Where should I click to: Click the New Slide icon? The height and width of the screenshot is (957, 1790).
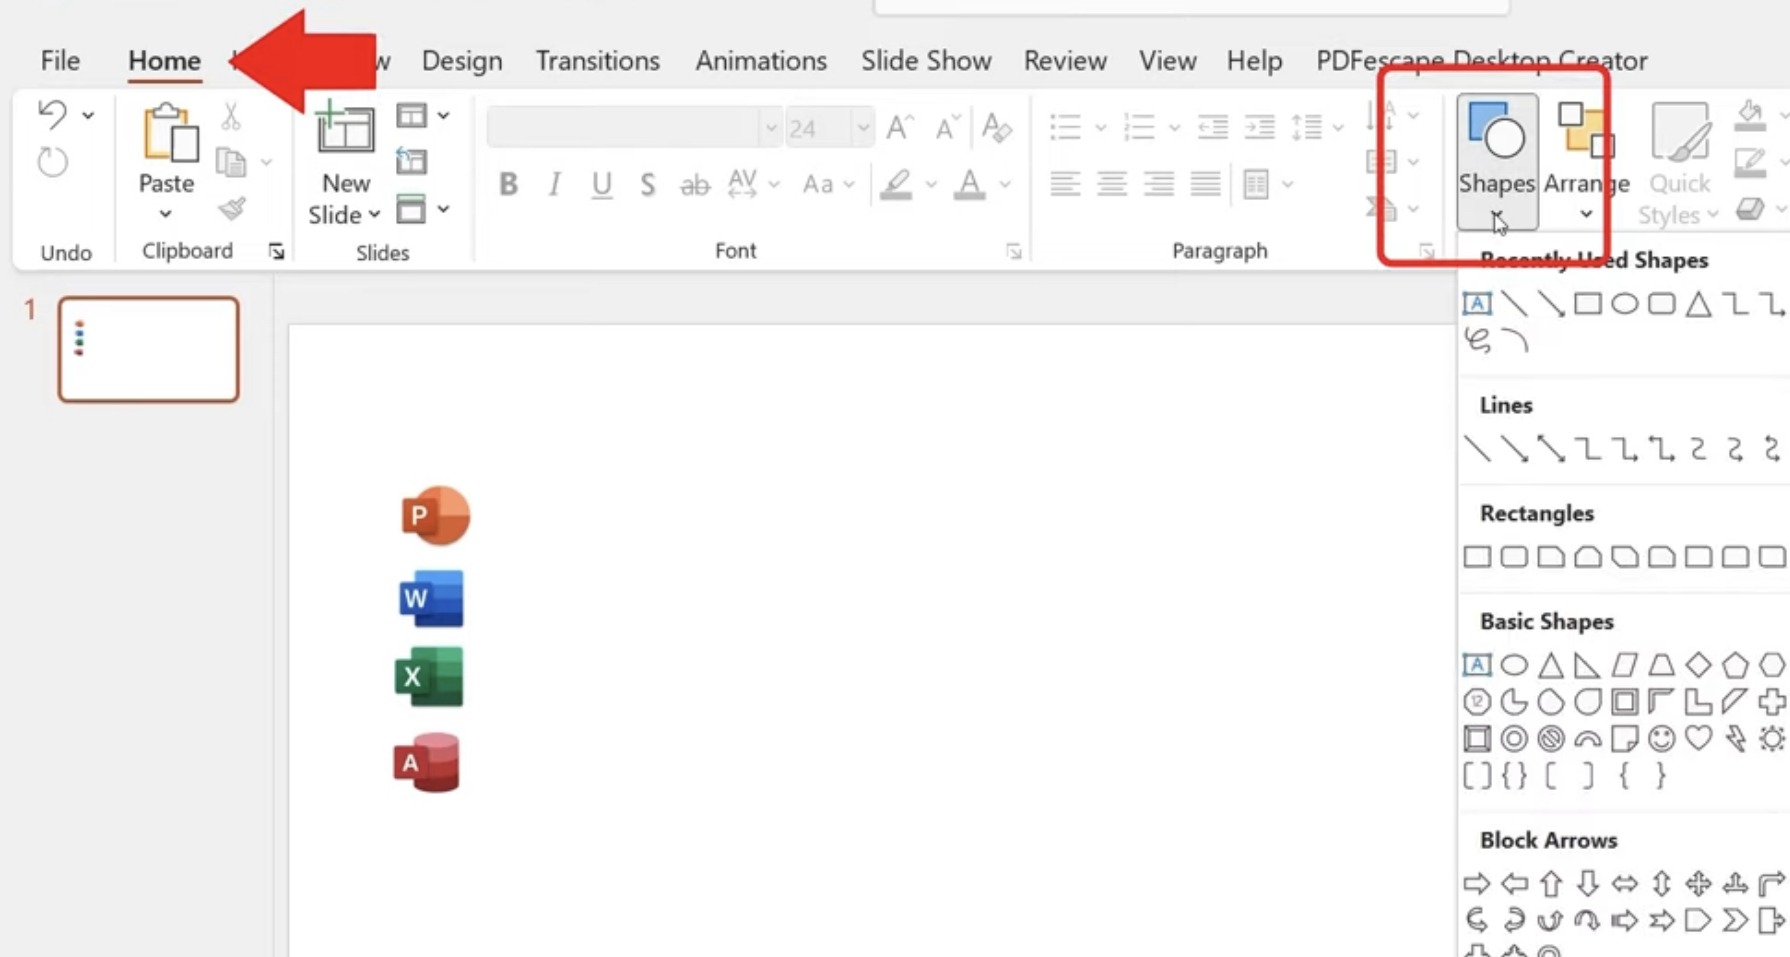[344, 128]
